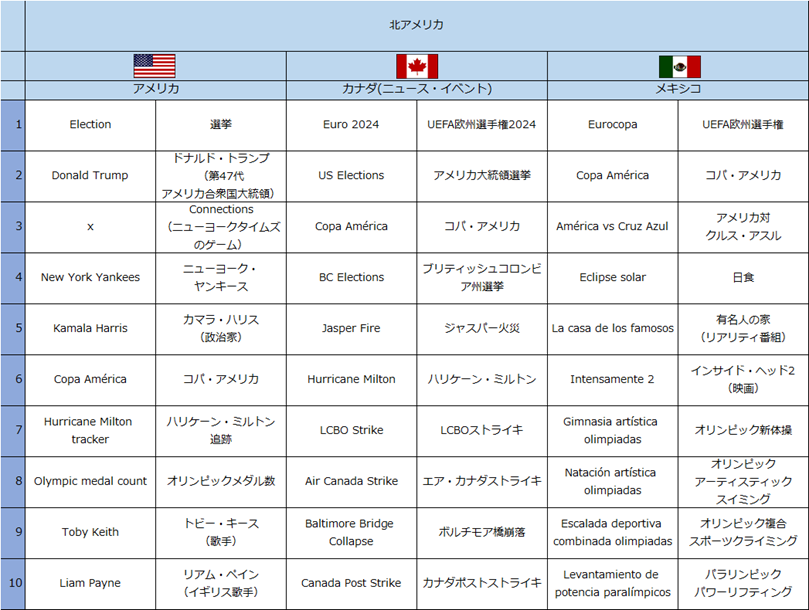Select the メキシコ country header
This screenshot has width=809, height=610.
[678, 89]
